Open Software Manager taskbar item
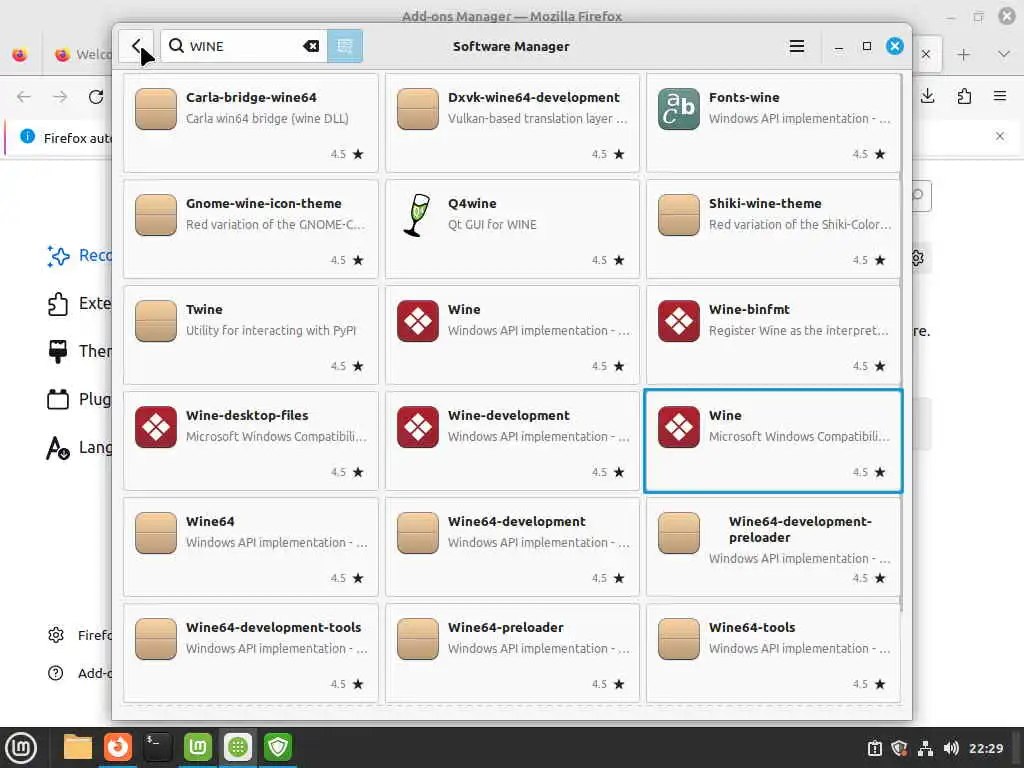 pos(238,747)
